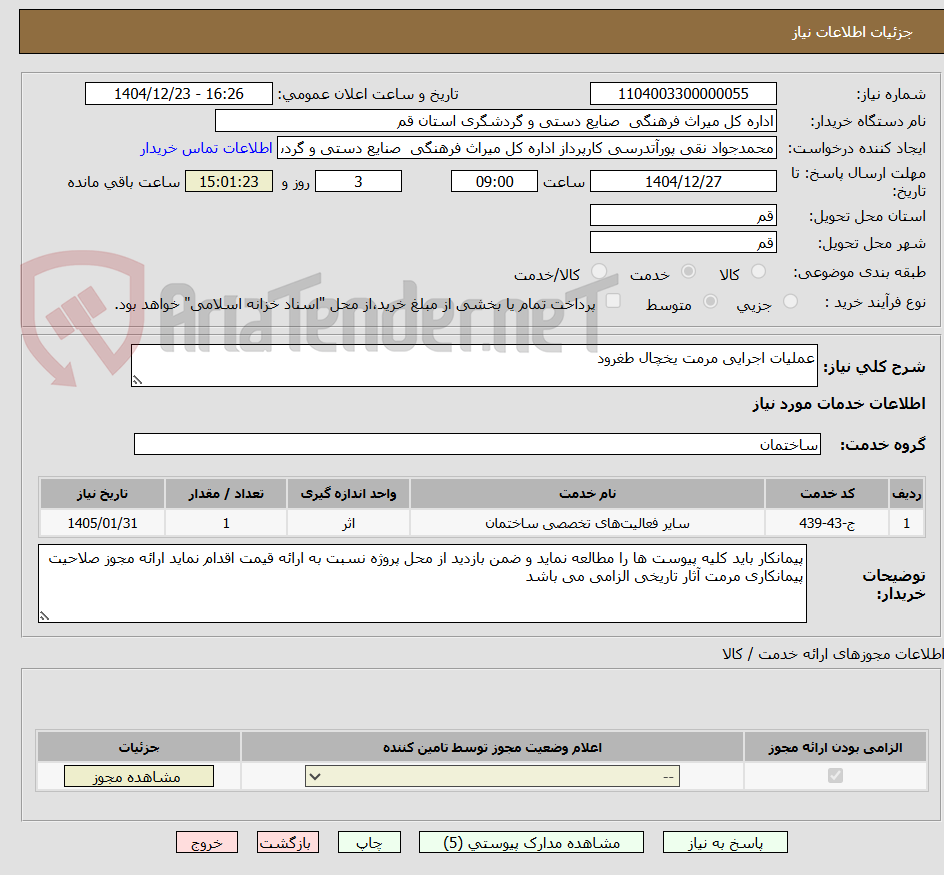The image size is (944, 875).
Task: Click the delivery province field قم
Action: [683, 216]
